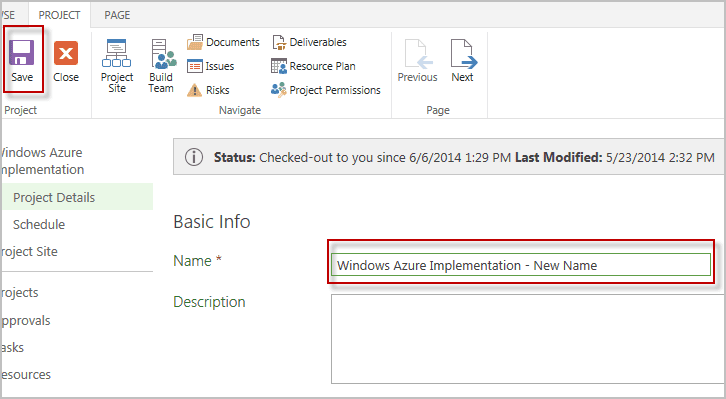Open Issues list from ribbon
The width and height of the screenshot is (726, 399).
pos(211,66)
